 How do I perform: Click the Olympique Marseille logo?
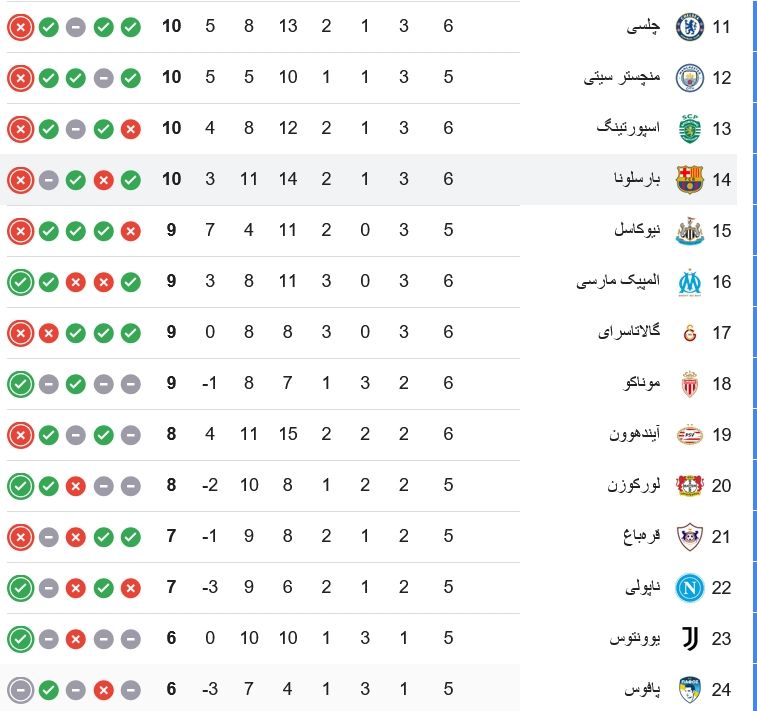tap(689, 282)
